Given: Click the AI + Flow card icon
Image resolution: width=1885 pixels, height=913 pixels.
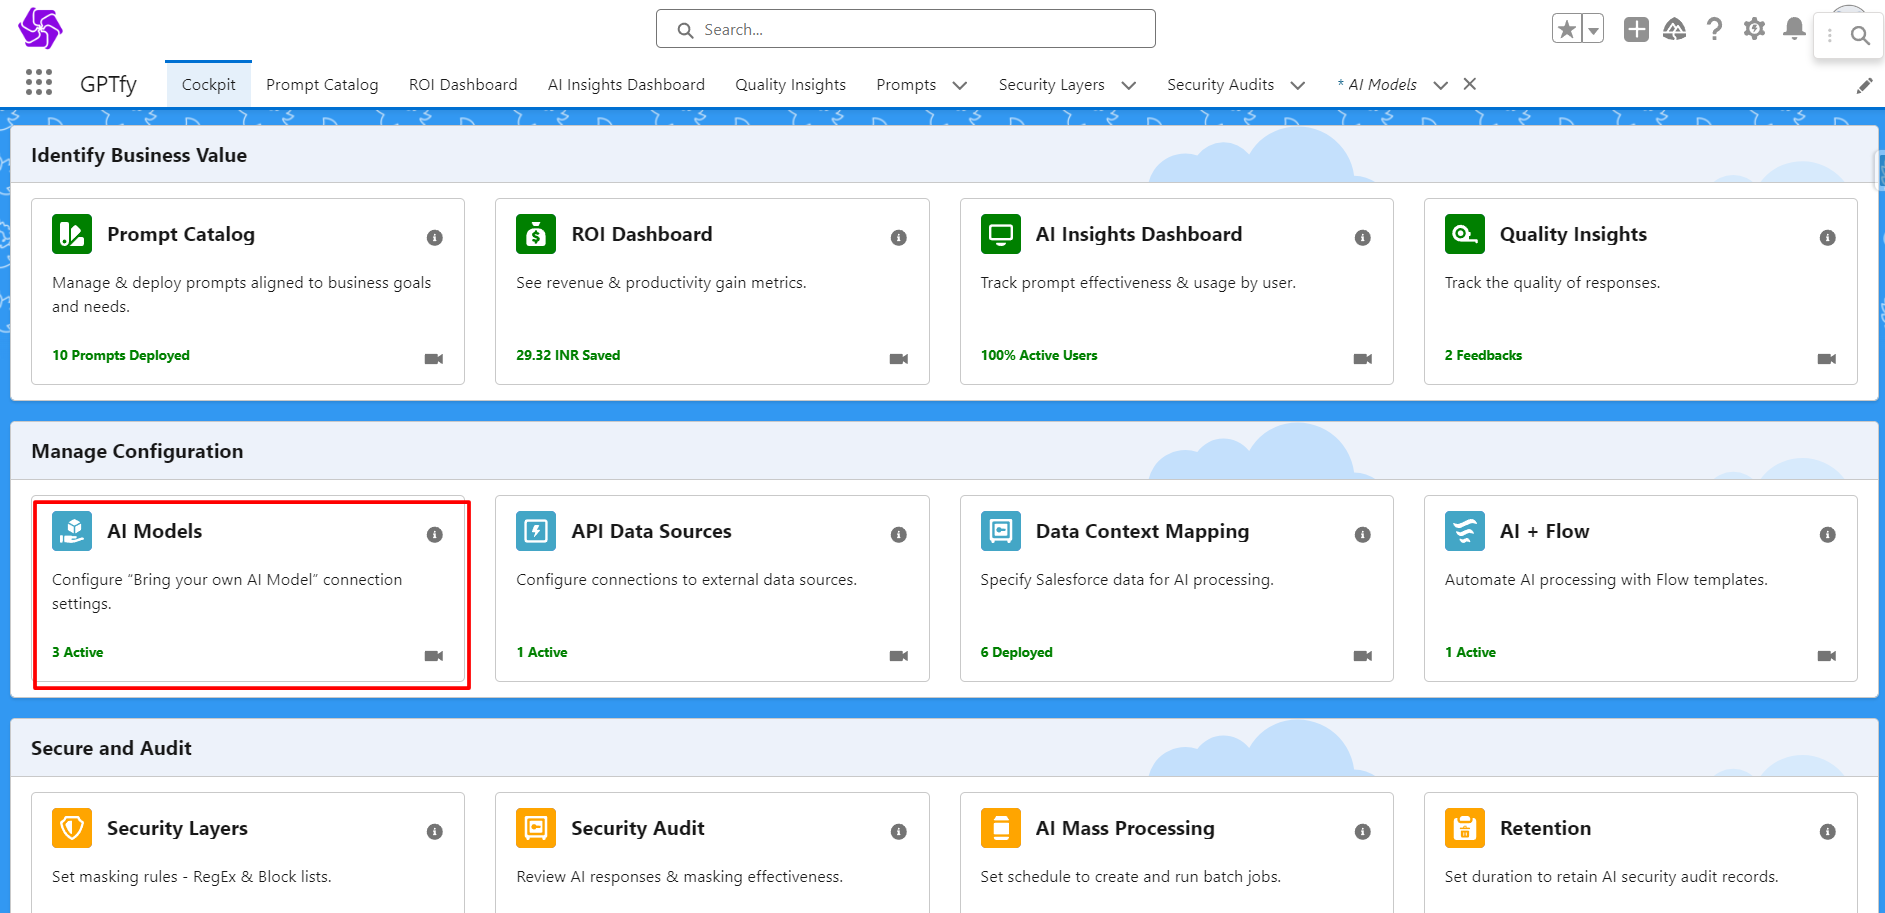Looking at the screenshot, I should click(1464, 531).
